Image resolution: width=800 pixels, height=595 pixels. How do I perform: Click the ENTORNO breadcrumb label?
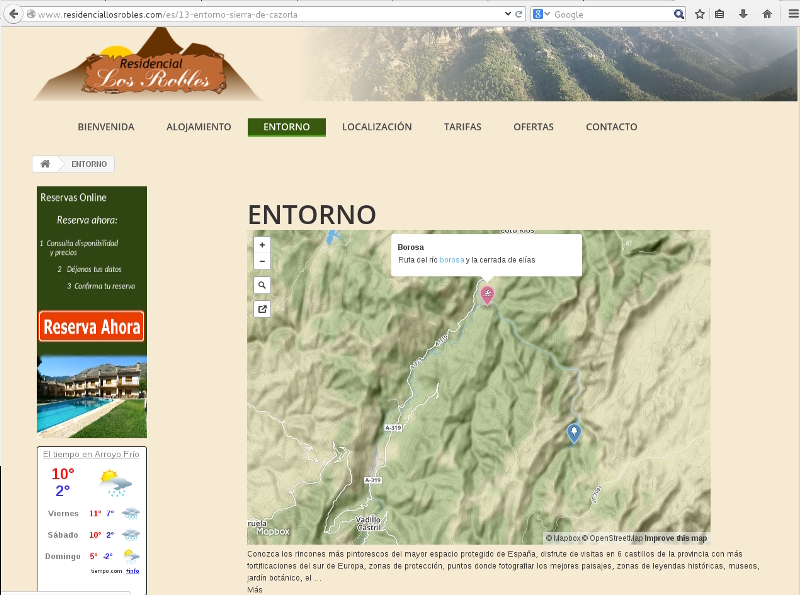pos(89,164)
